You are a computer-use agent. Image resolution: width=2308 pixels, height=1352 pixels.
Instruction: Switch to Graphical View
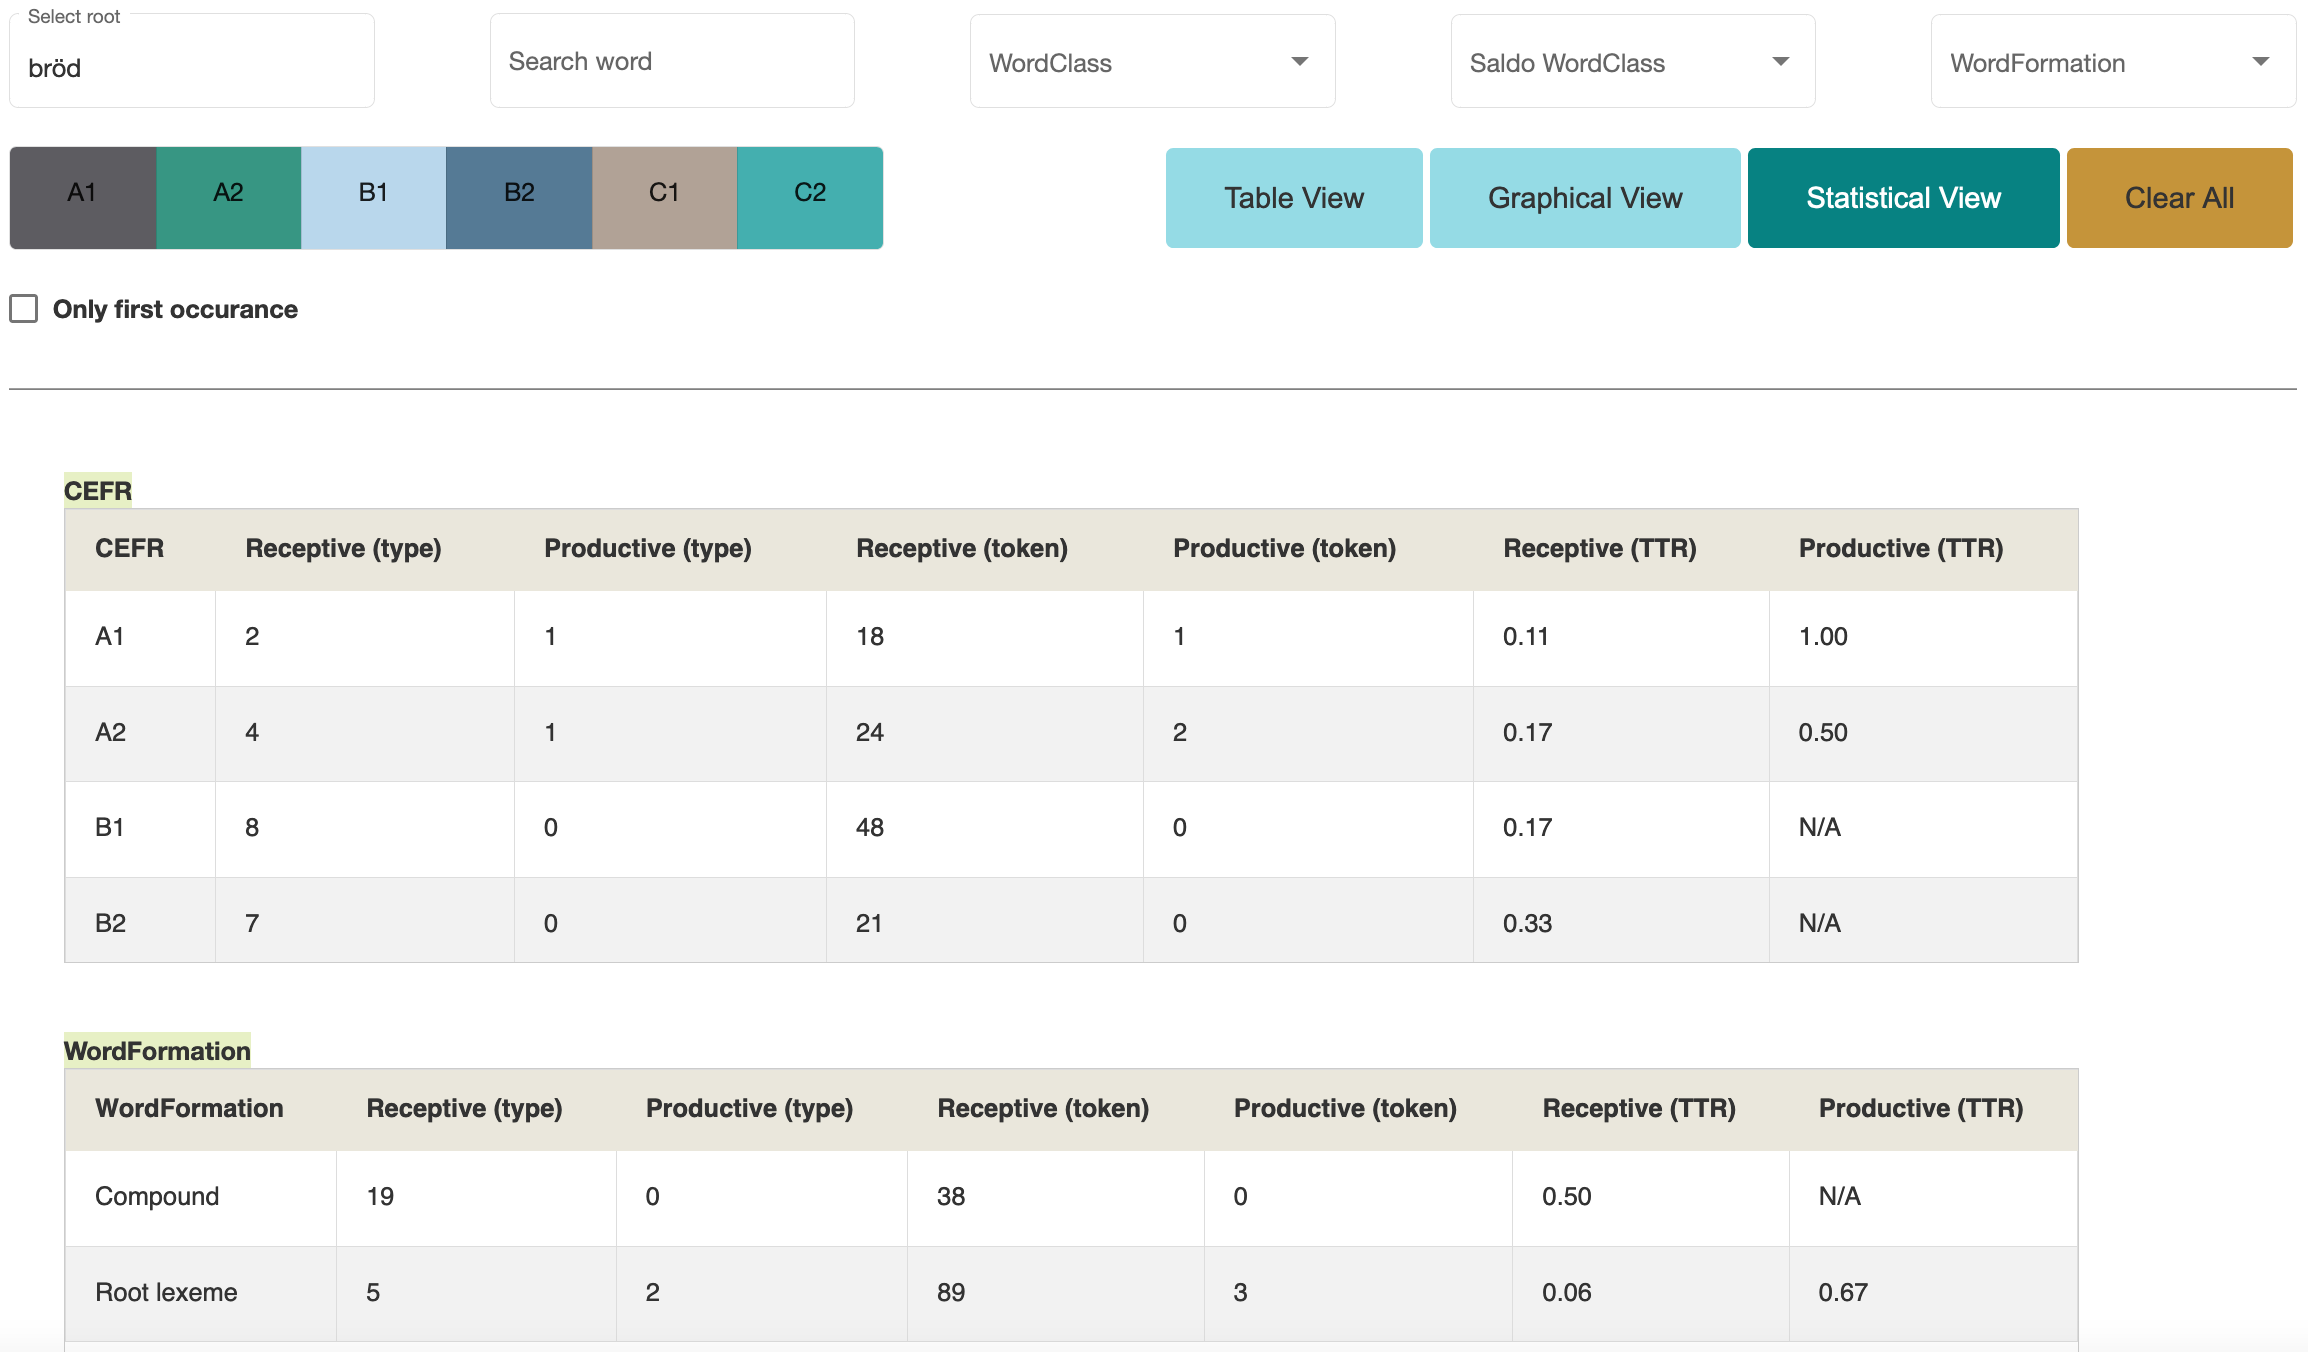pos(1584,198)
